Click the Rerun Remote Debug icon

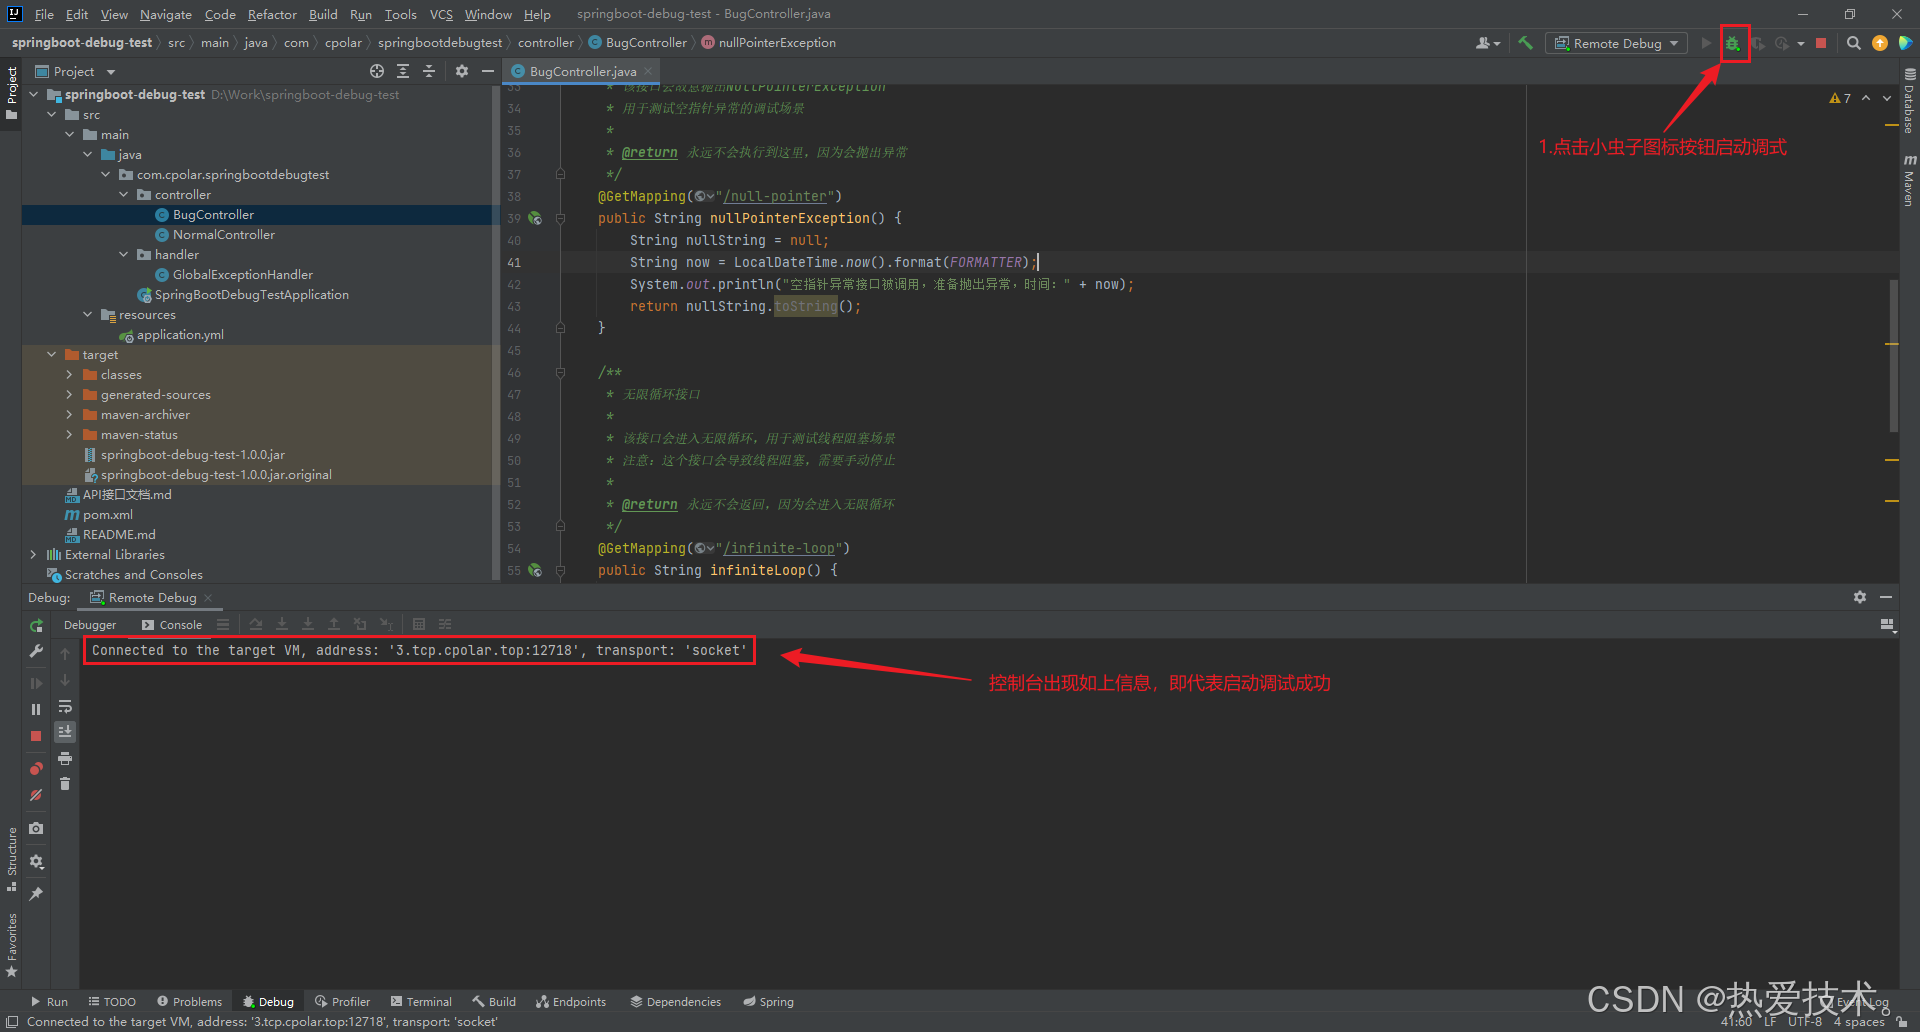[x=36, y=625]
